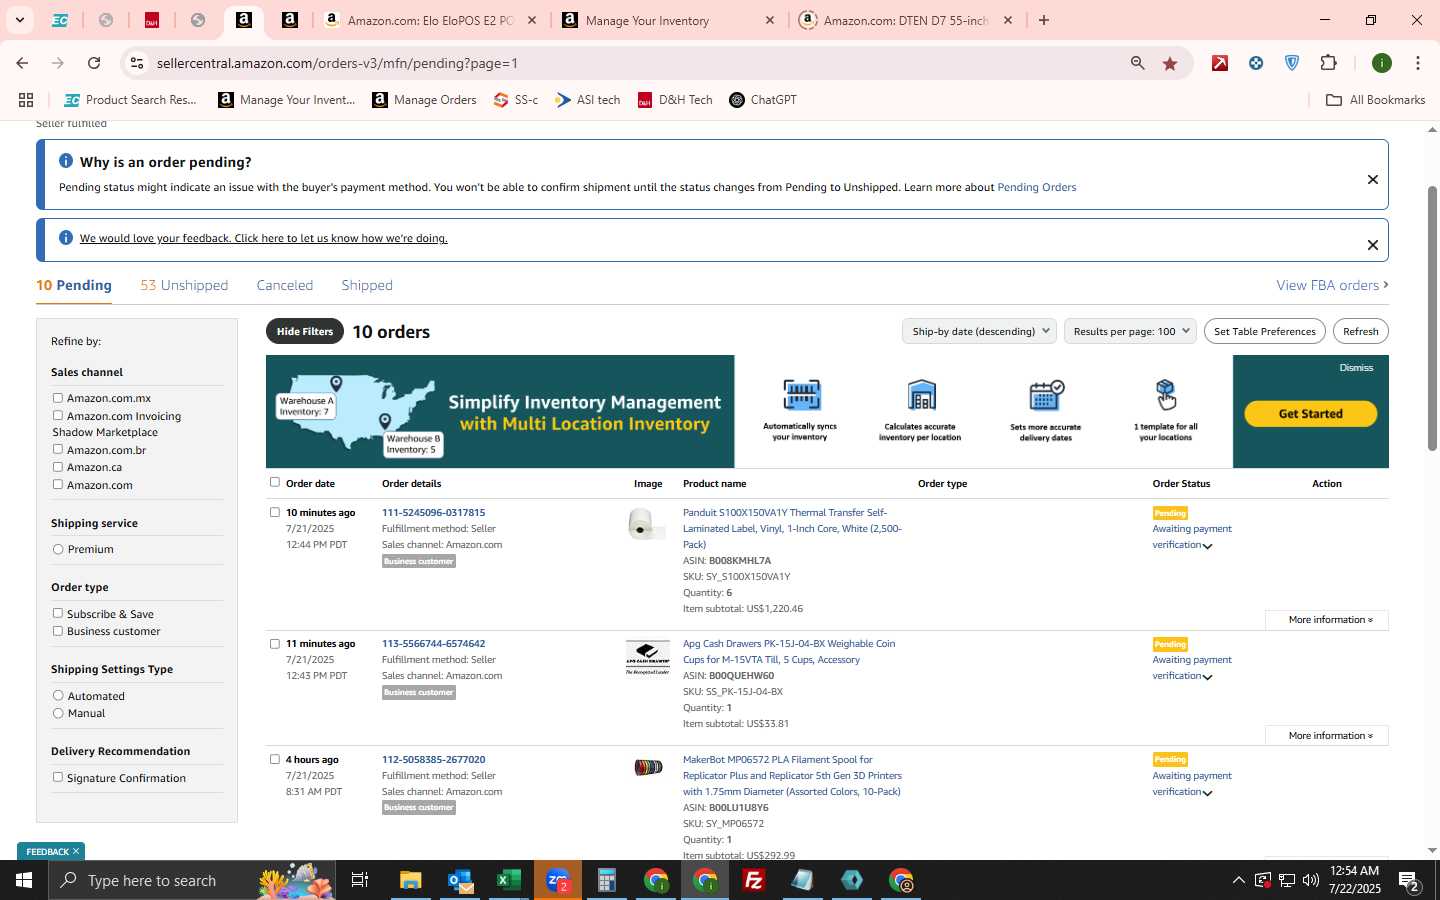The height and width of the screenshot is (900, 1440).
Task: Tick the select-all checkbox in table header
Action: (x=275, y=482)
